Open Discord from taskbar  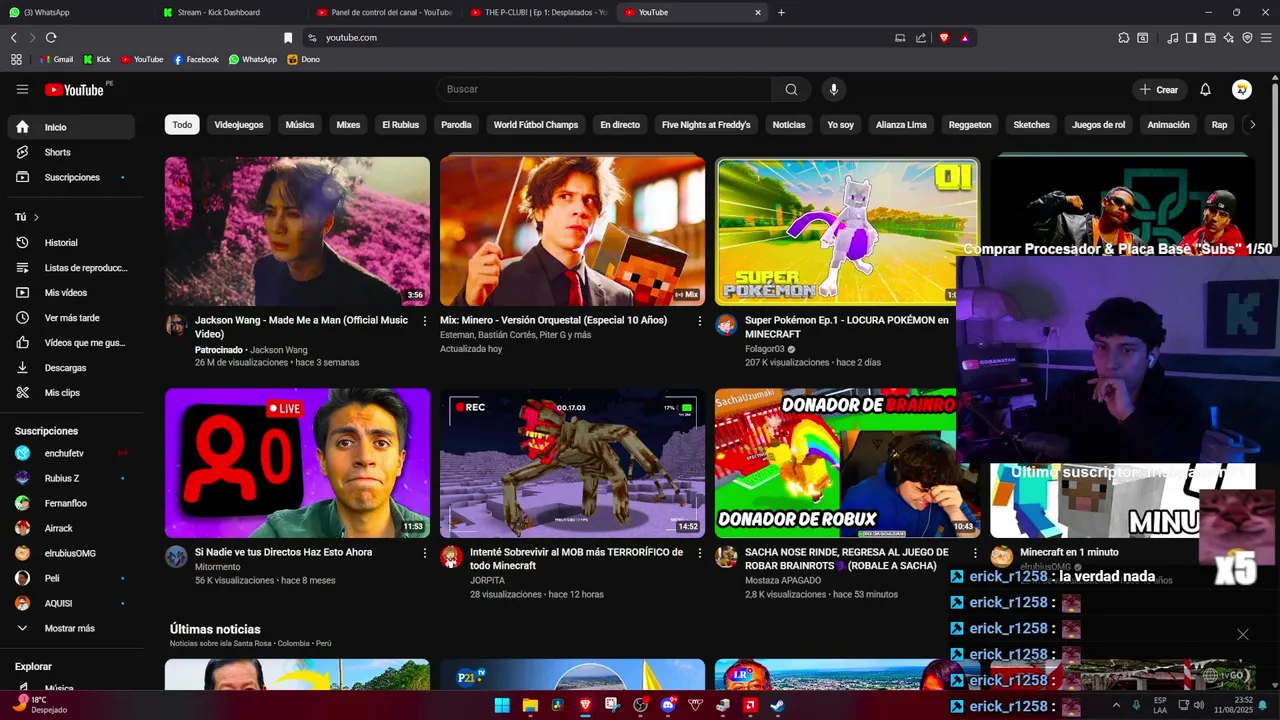pyautogui.click(x=668, y=705)
